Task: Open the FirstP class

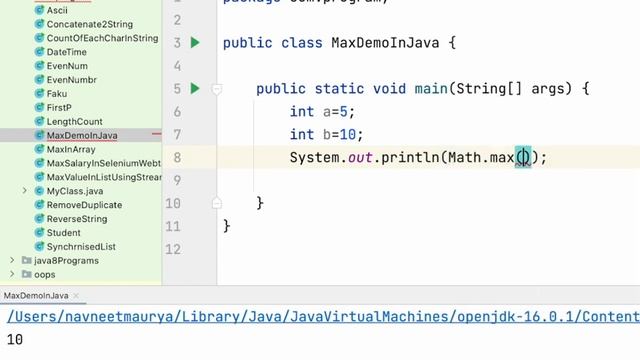Action: coord(59,107)
